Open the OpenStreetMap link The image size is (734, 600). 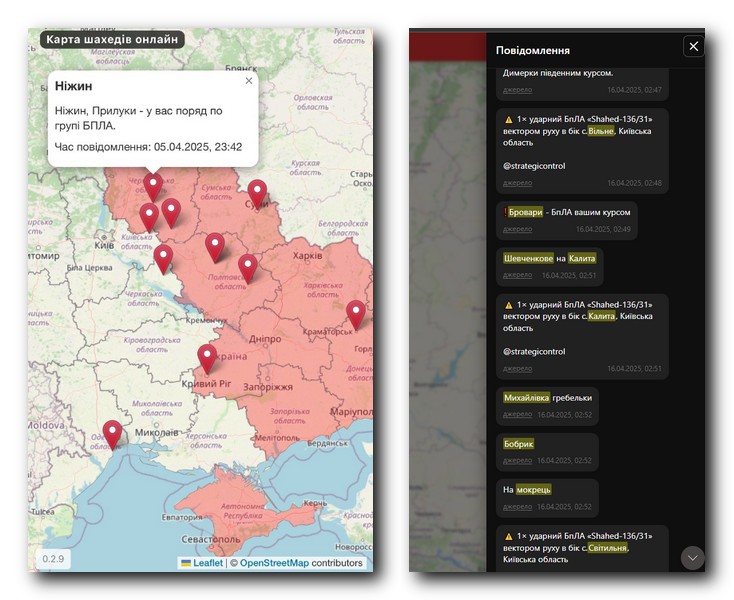[274, 563]
